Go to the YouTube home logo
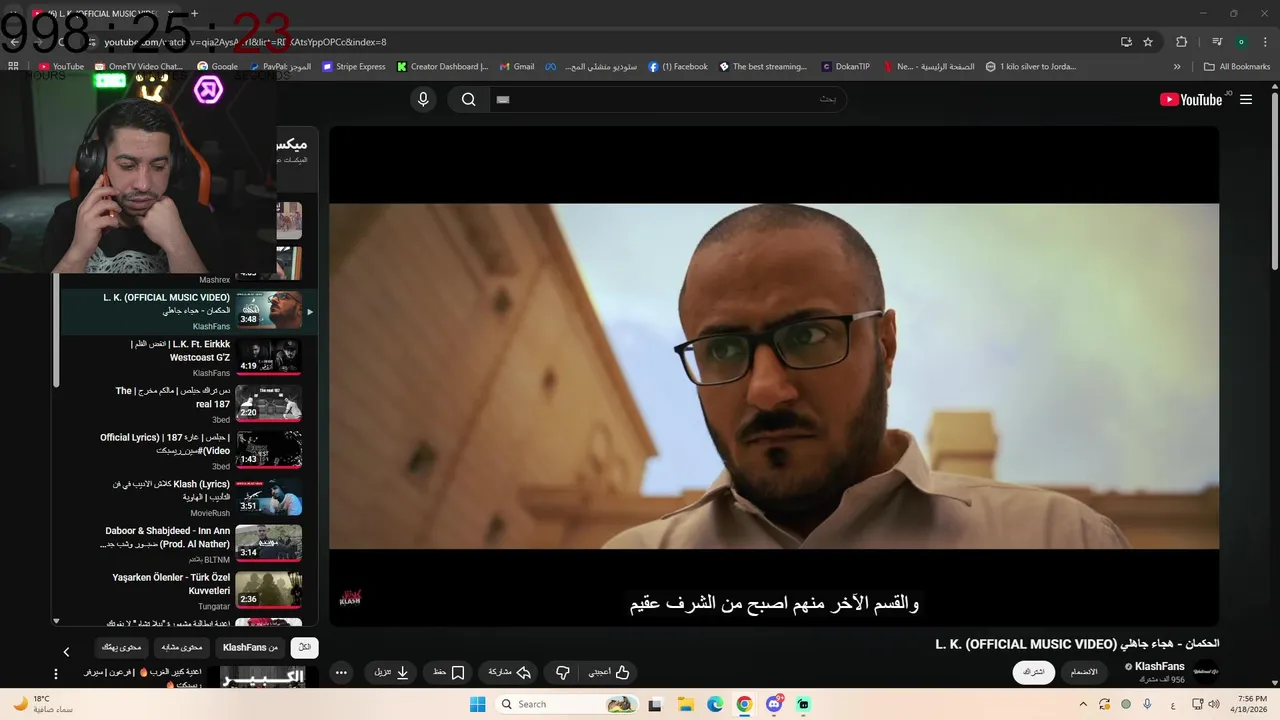1280x720 pixels. tap(1191, 99)
